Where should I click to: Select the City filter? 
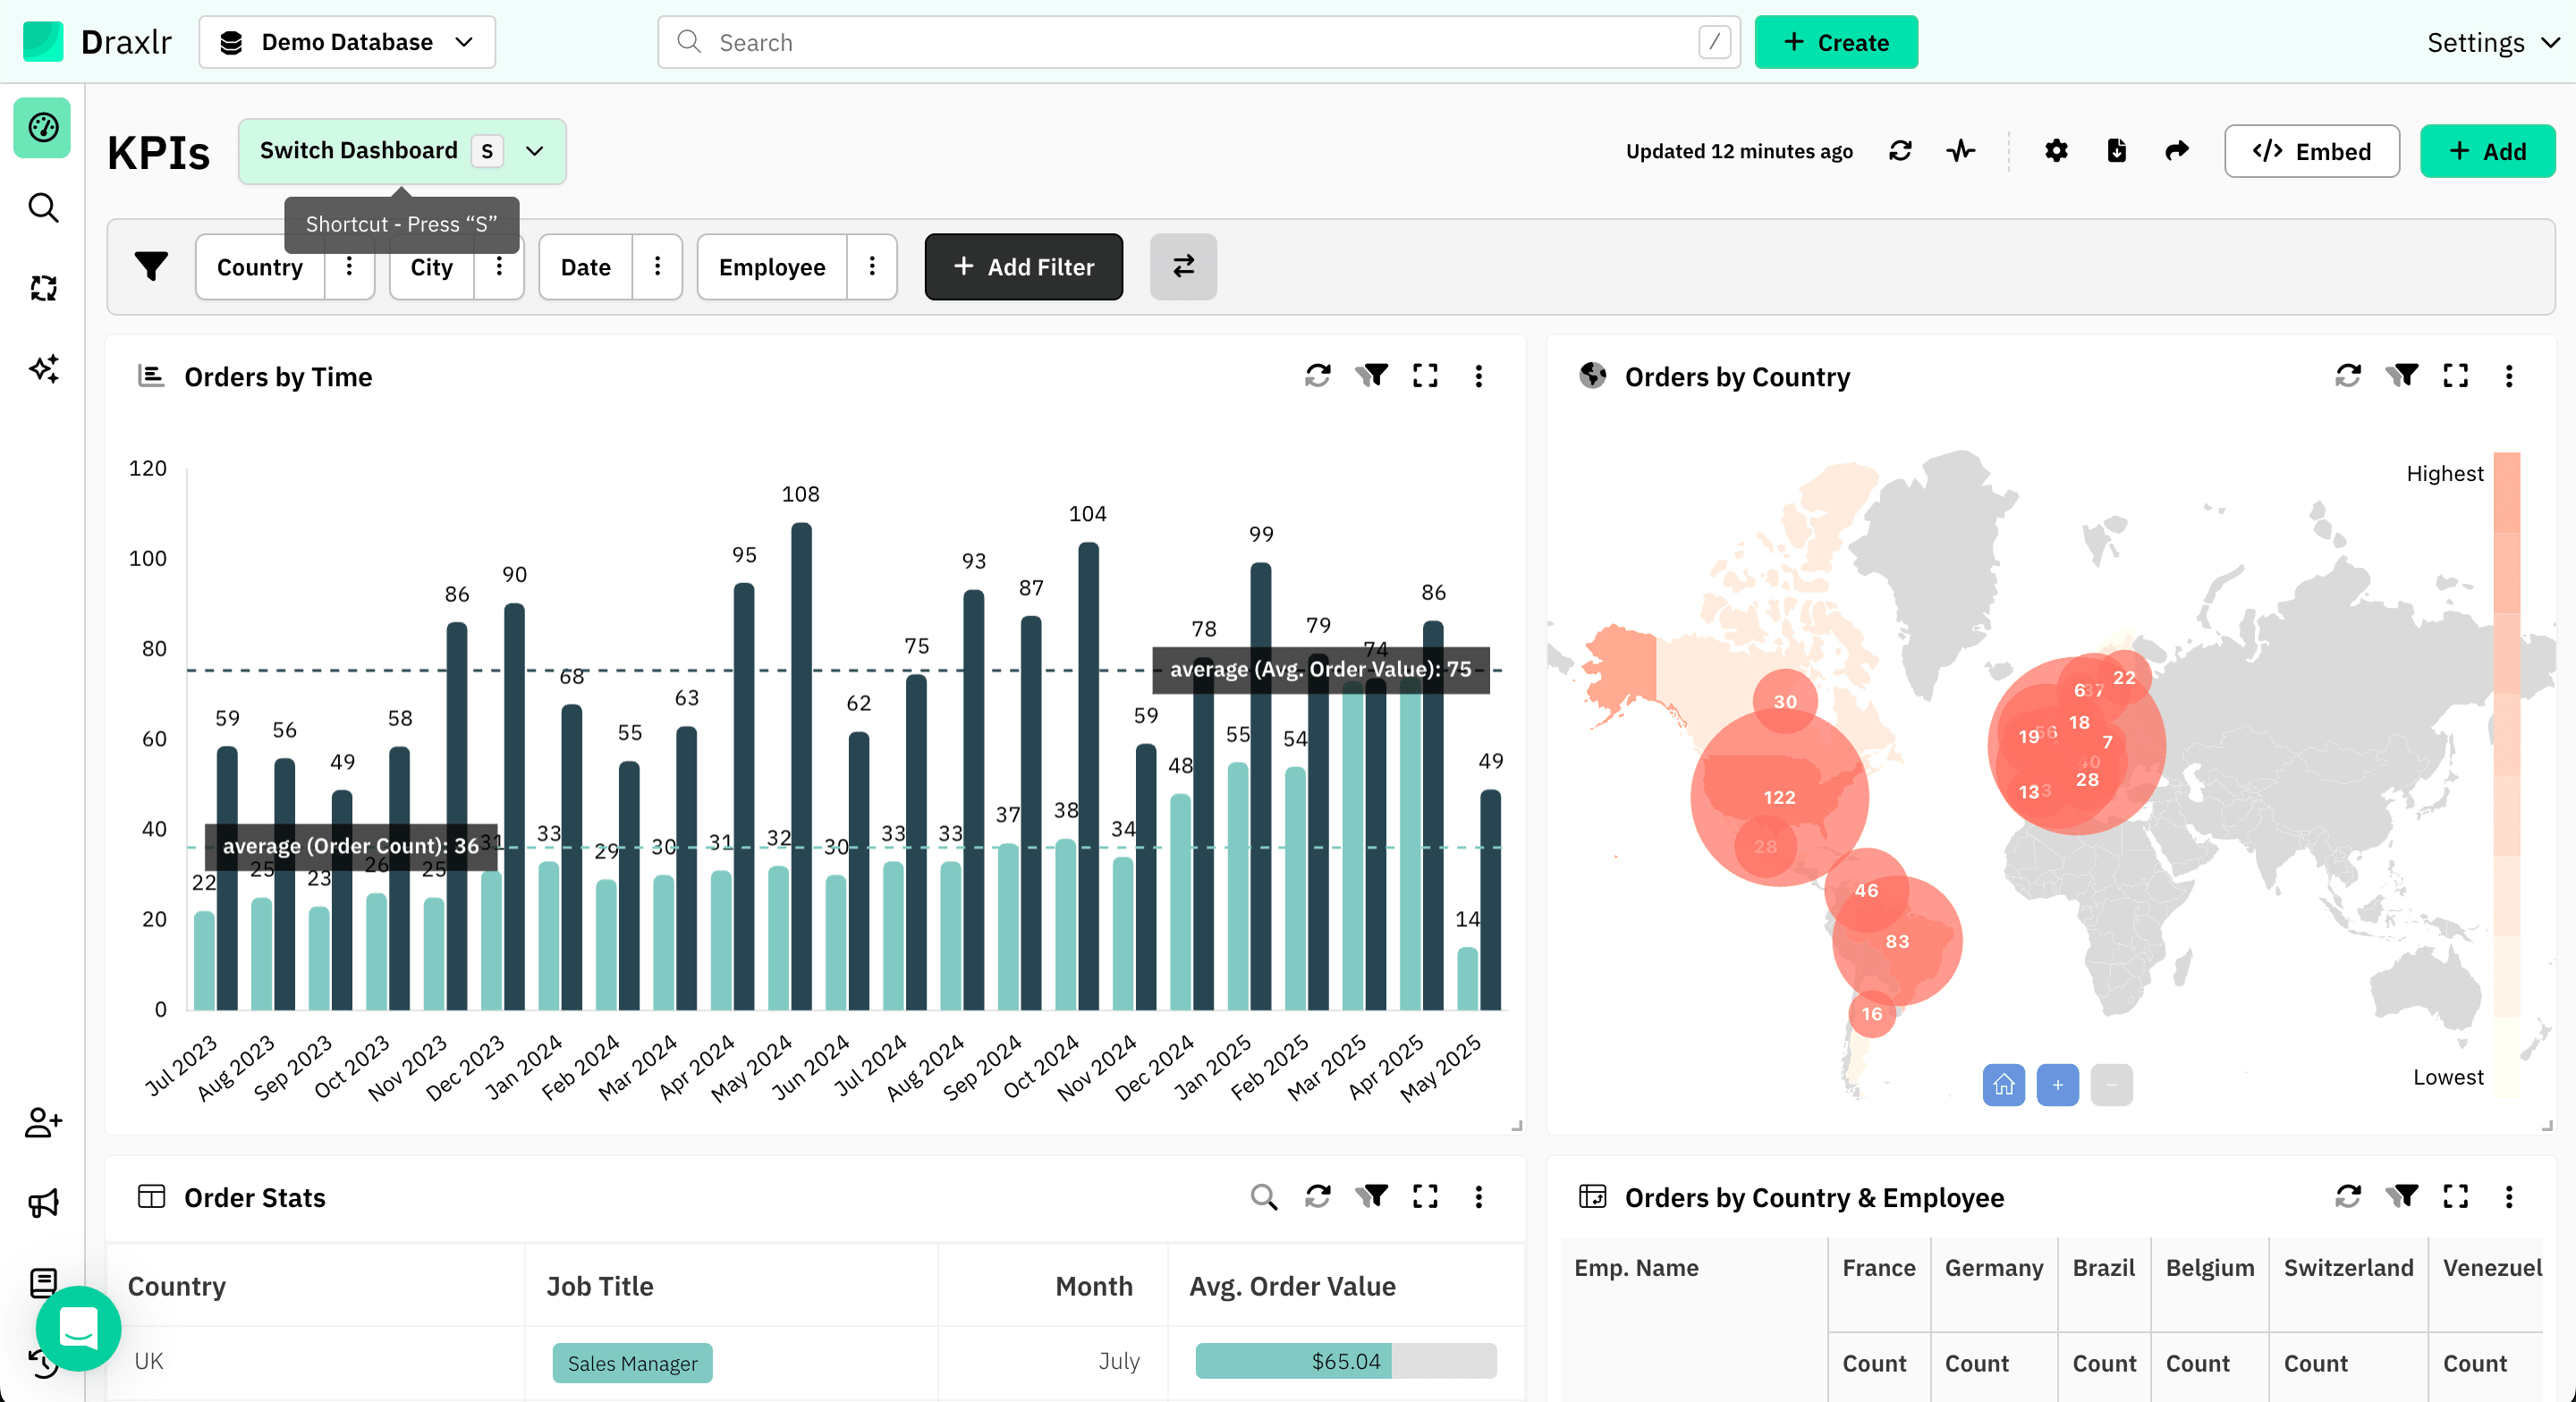(432, 267)
